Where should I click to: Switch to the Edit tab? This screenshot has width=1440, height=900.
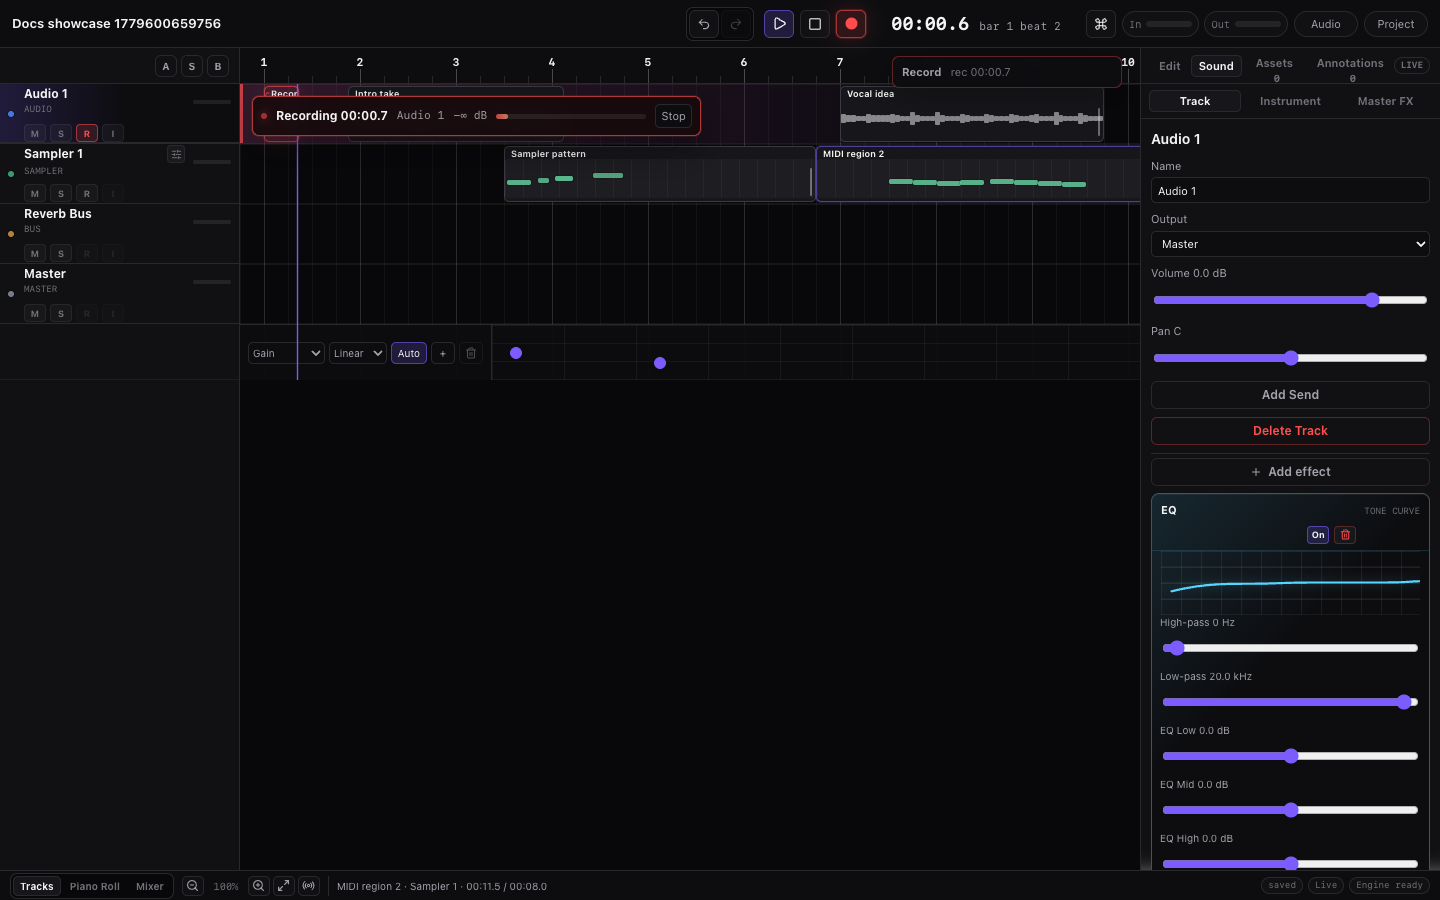1170,66
